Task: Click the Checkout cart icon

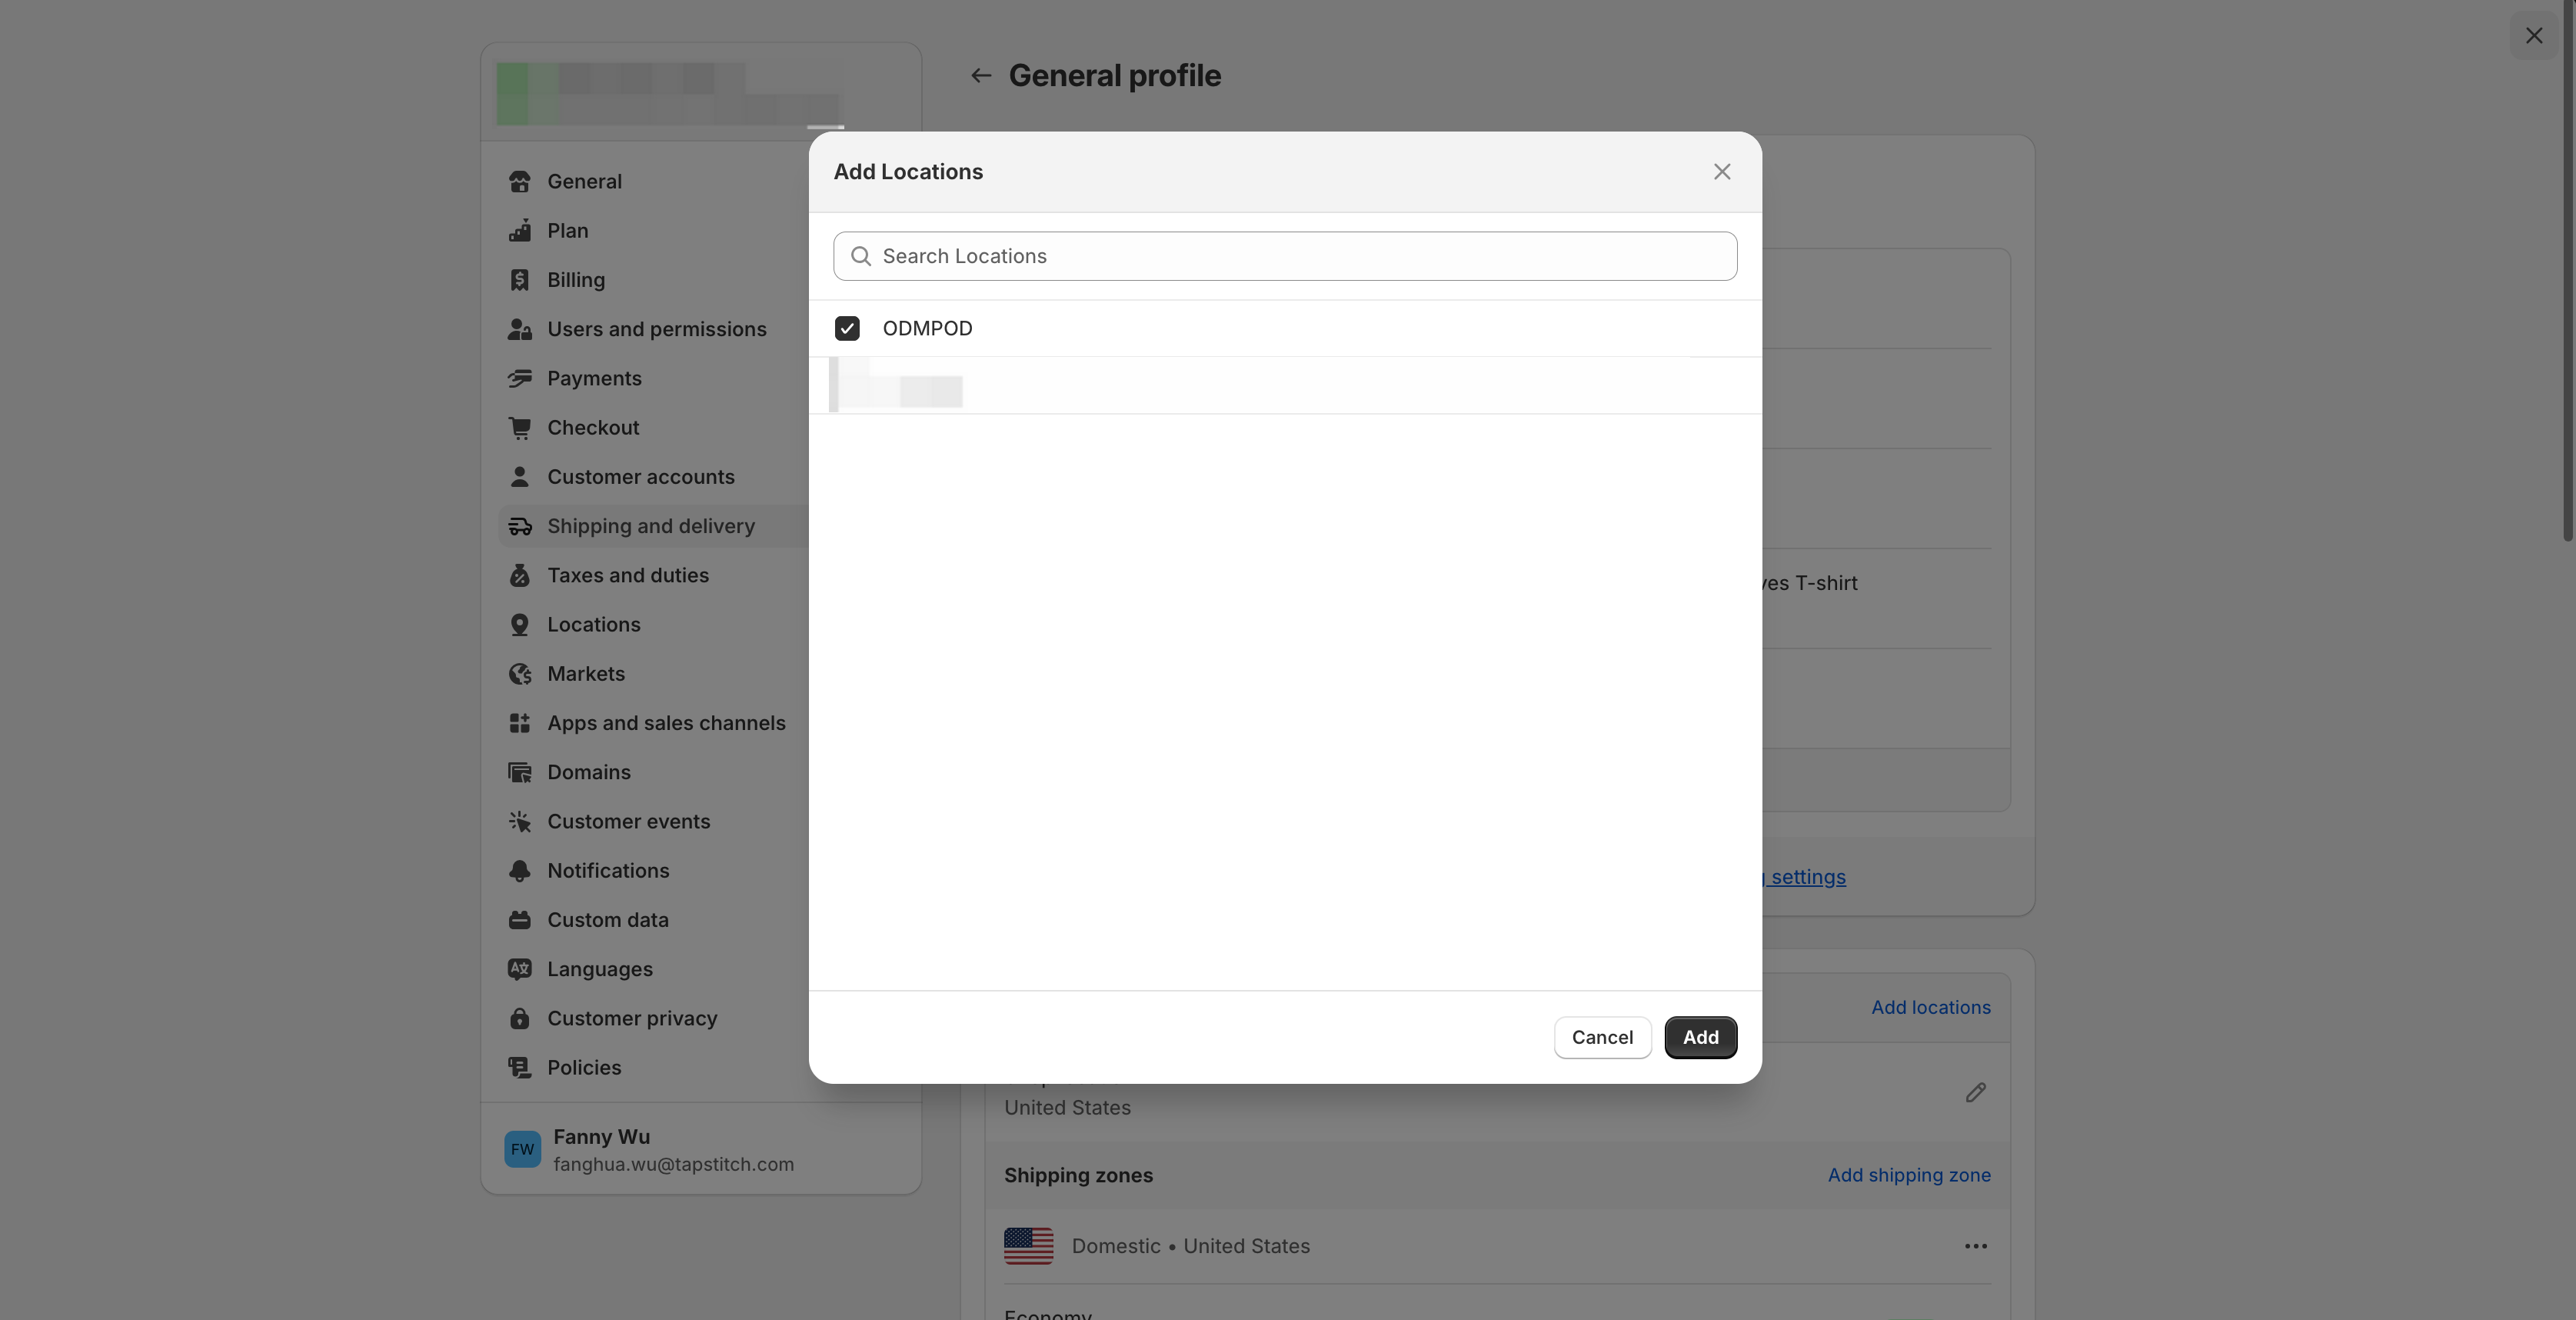Action: click(519, 428)
